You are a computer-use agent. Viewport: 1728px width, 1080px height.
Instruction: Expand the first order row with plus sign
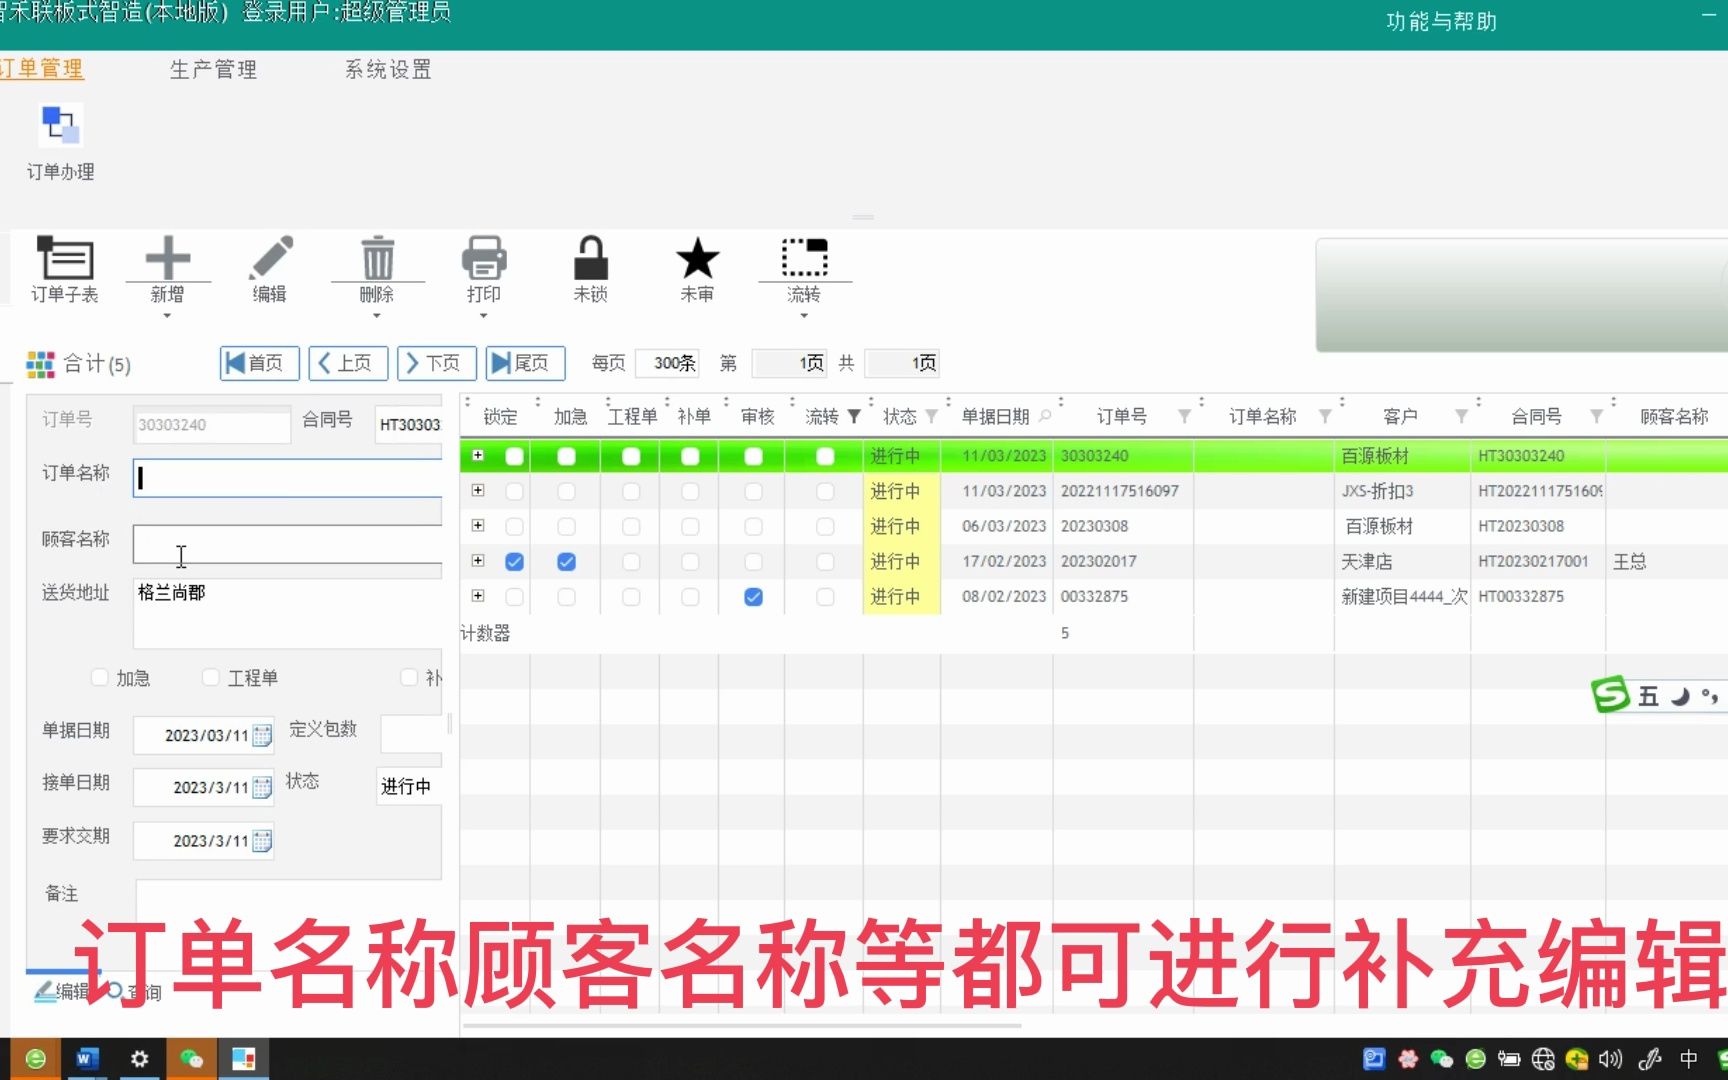pyautogui.click(x=478, y=455)
